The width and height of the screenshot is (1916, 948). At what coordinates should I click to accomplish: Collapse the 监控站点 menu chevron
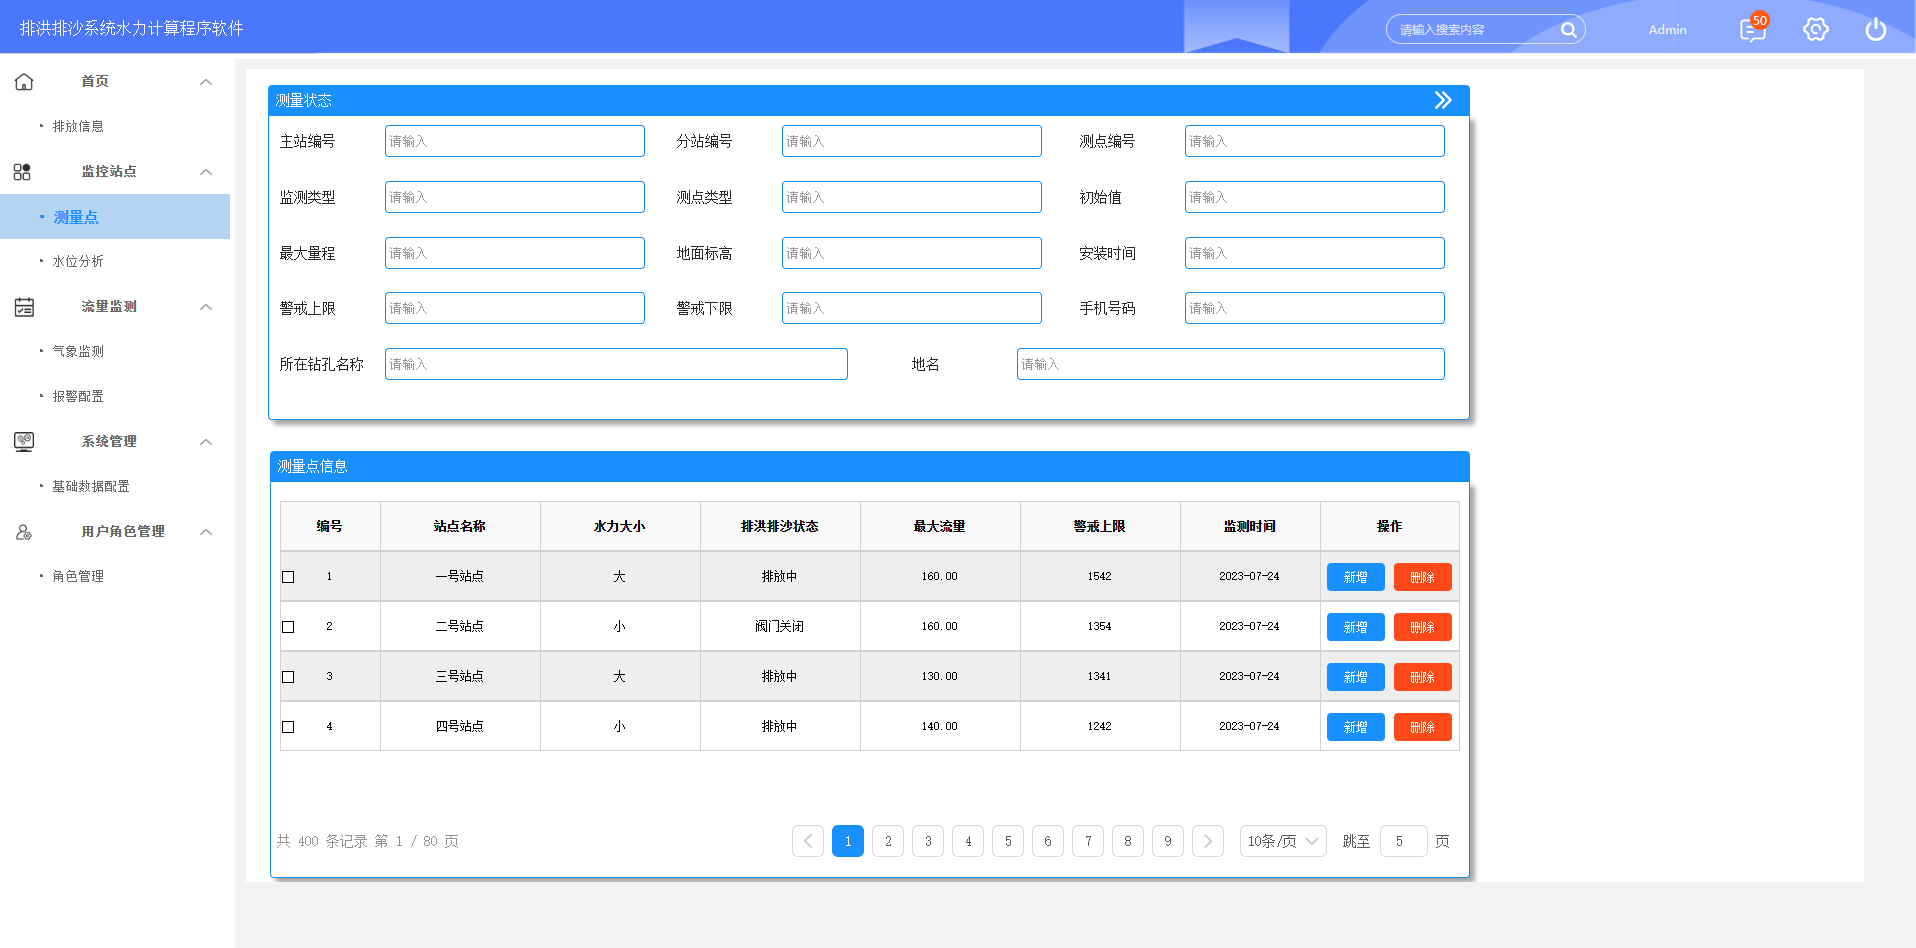coord(206,172)
